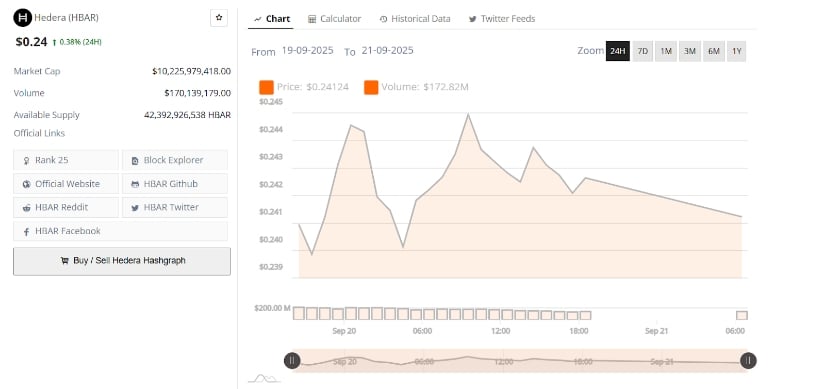Image resolution: width=825 pixels, height=389 pixels.
Task: Click the $0.24 price heading
Action: [x=31, y=42]
